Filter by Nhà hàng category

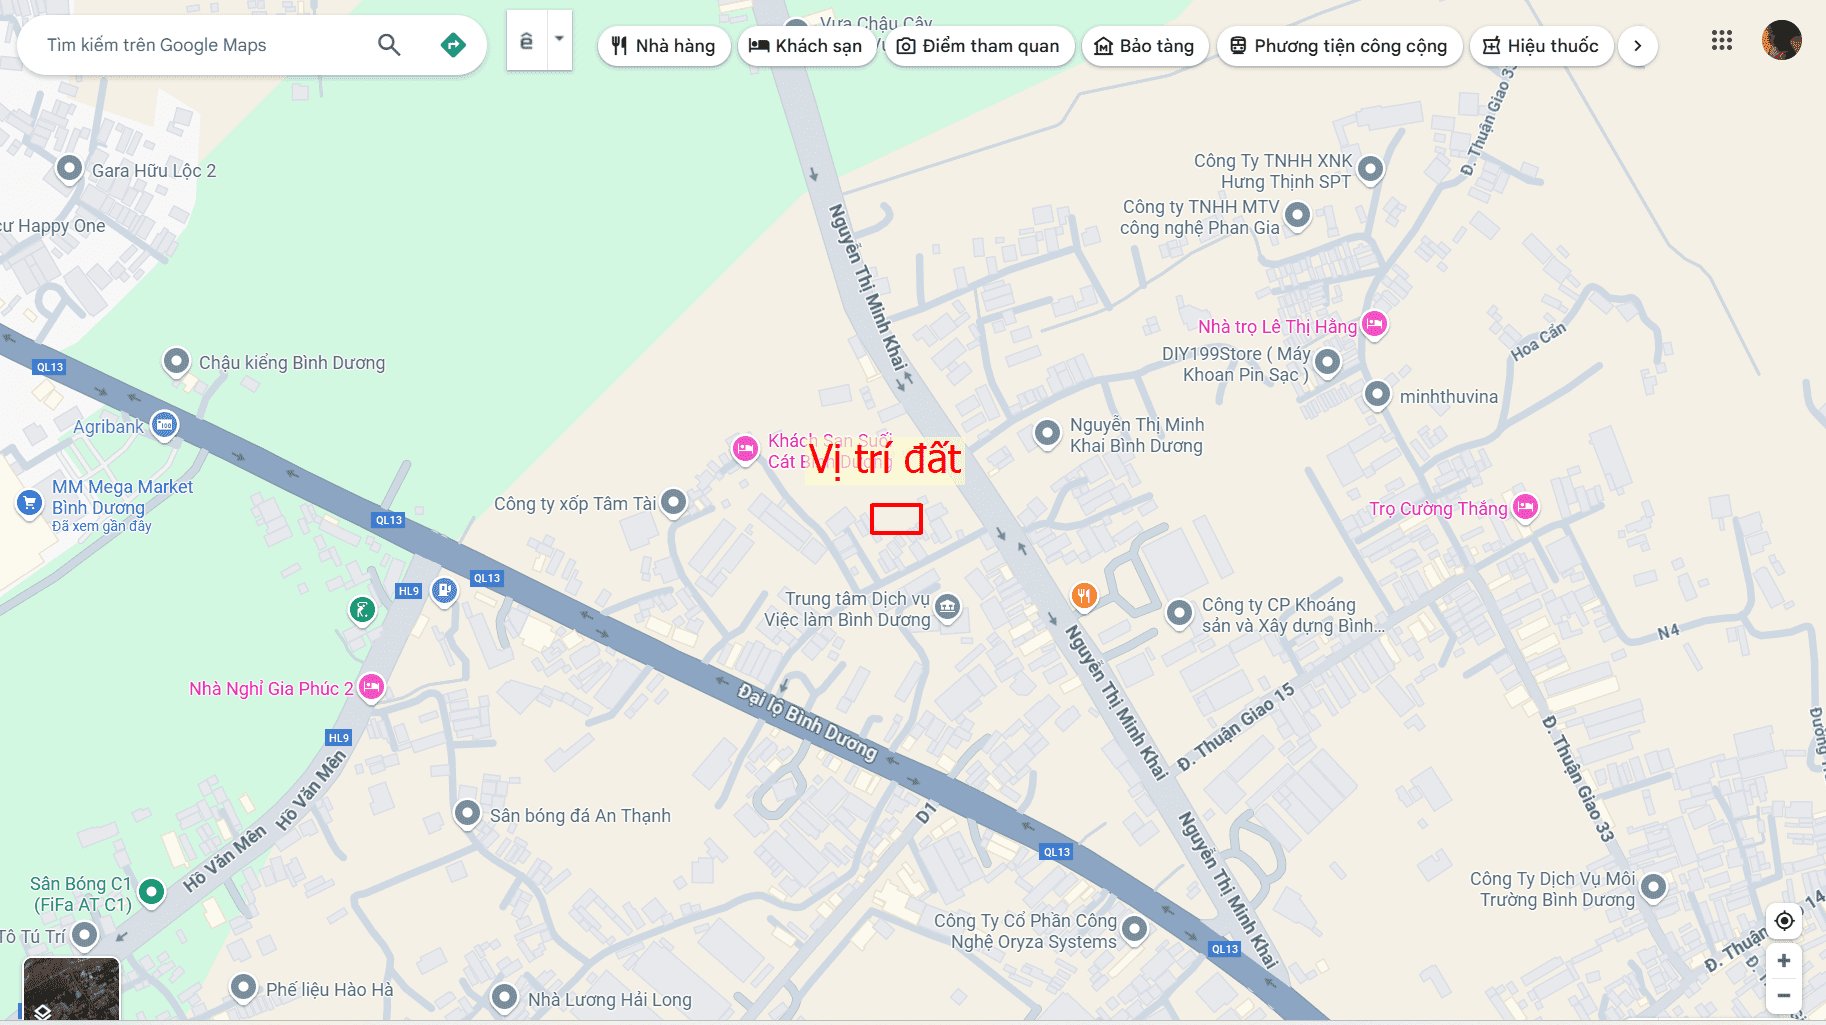tap(664, 46)
